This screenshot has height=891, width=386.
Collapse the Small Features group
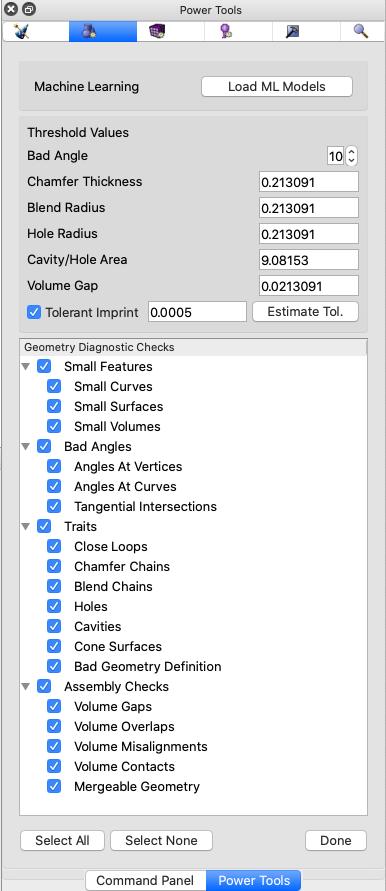pyautogui.click(x=26, y=367)
